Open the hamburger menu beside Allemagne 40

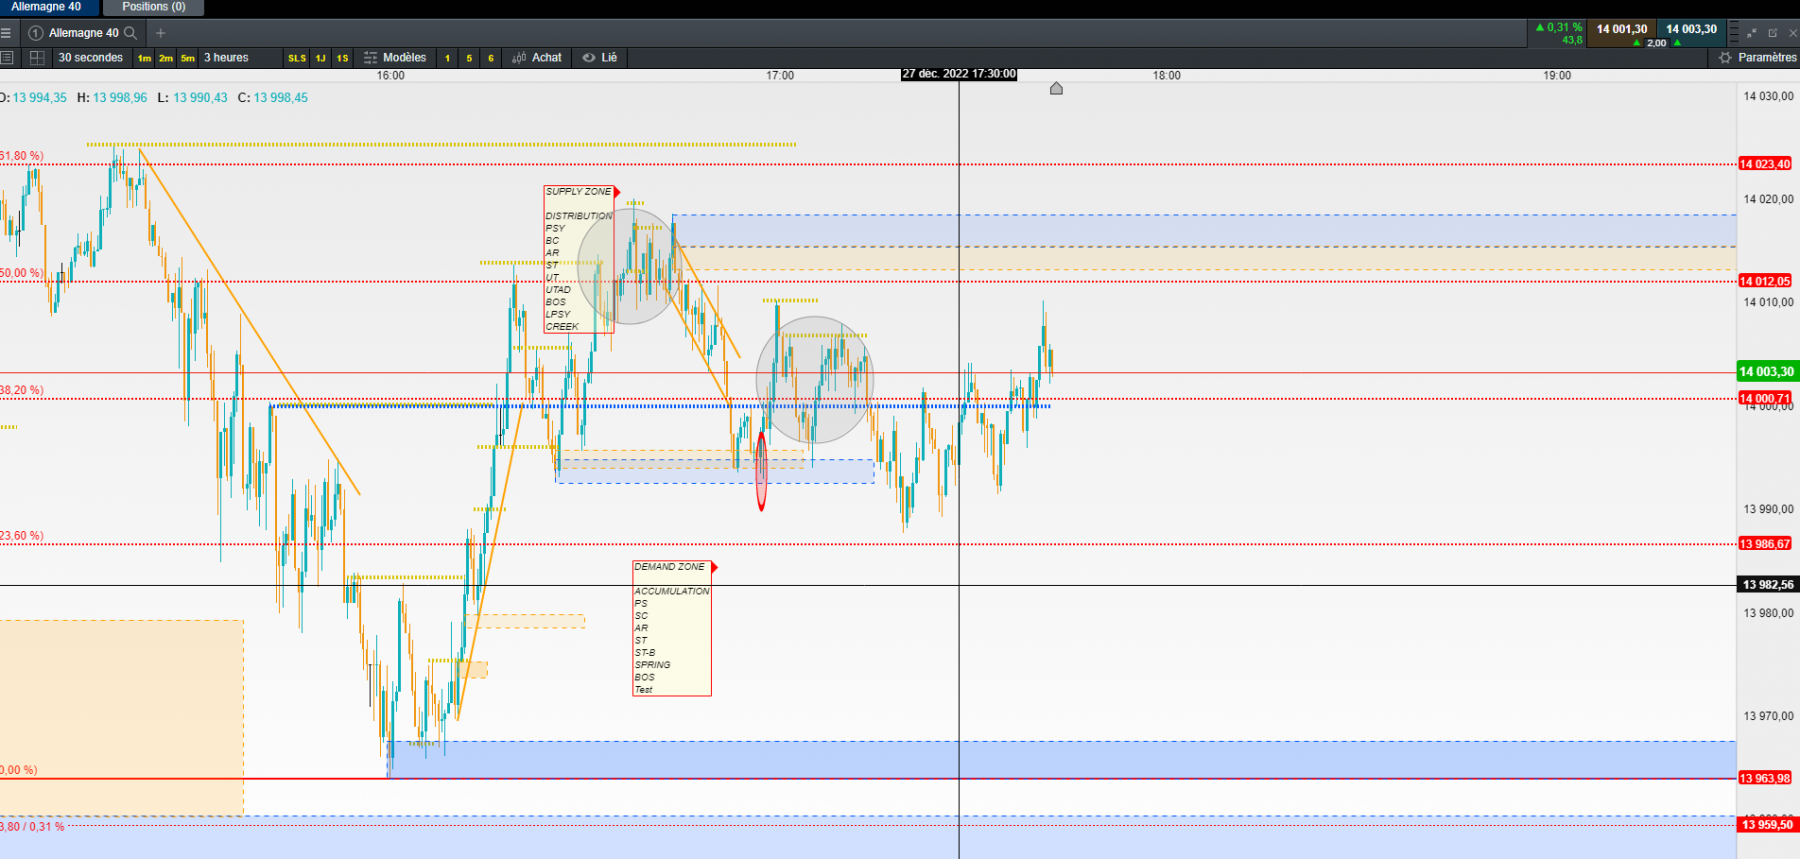6,33
